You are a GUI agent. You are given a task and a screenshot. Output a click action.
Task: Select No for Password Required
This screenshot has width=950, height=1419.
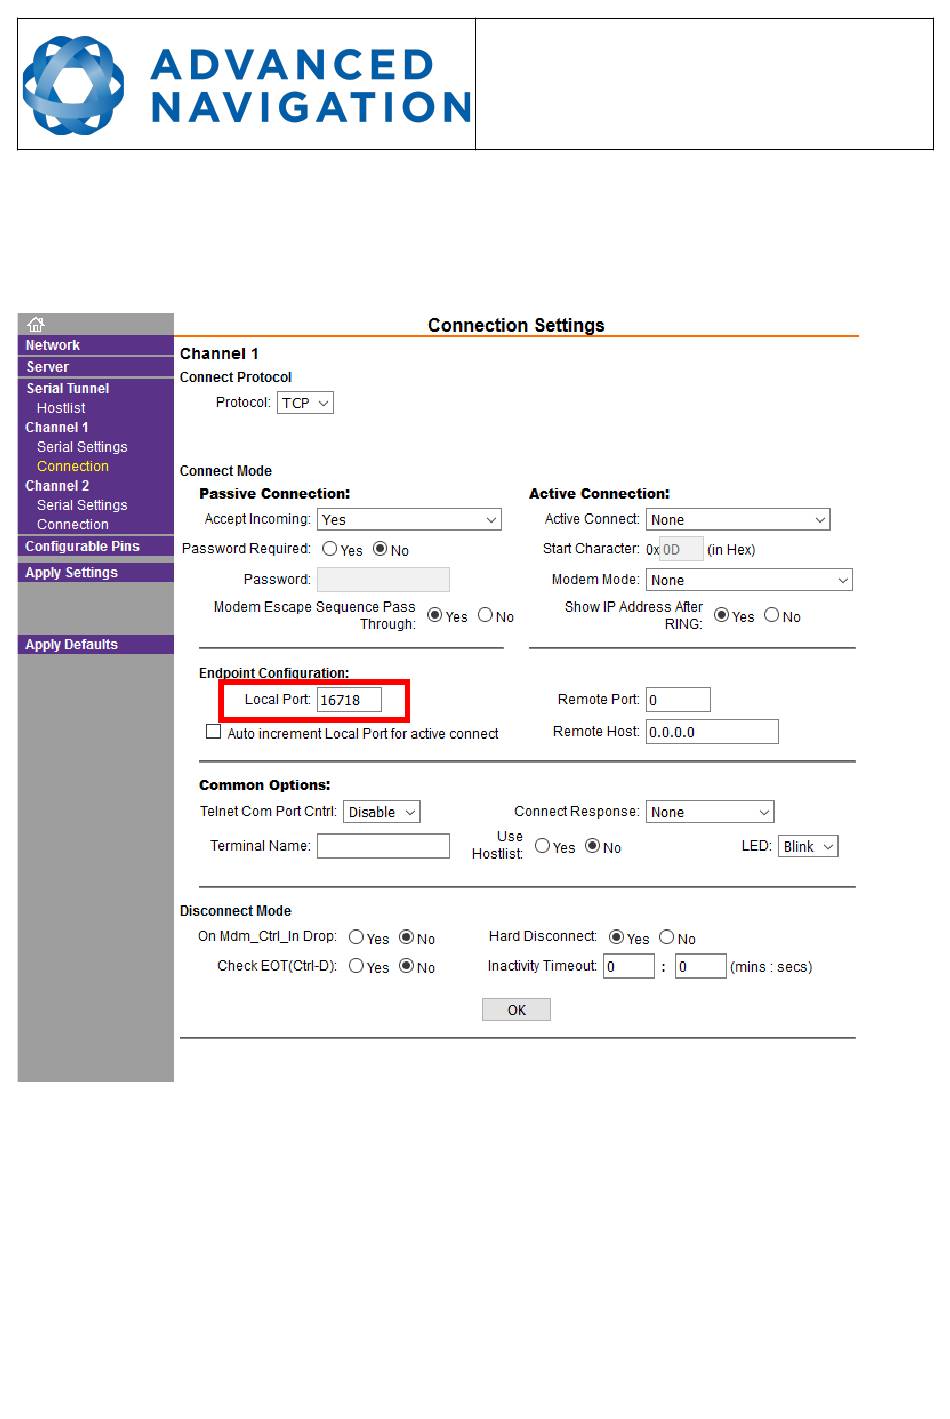(x=380, y=549)
